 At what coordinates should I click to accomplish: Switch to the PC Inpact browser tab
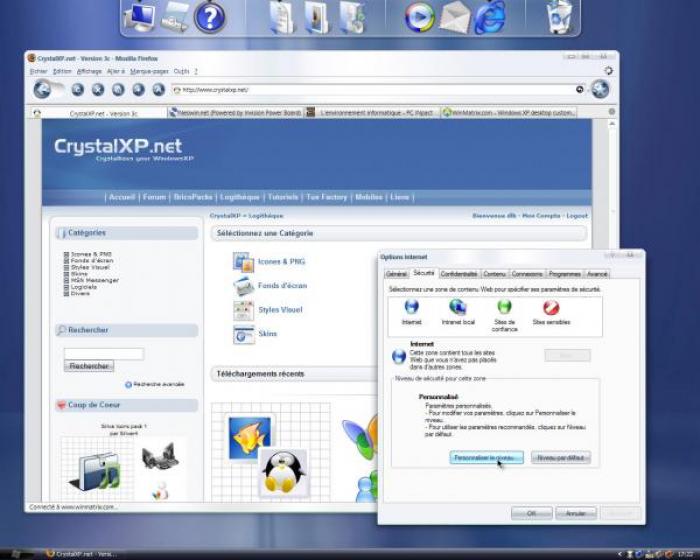[372, 113]
